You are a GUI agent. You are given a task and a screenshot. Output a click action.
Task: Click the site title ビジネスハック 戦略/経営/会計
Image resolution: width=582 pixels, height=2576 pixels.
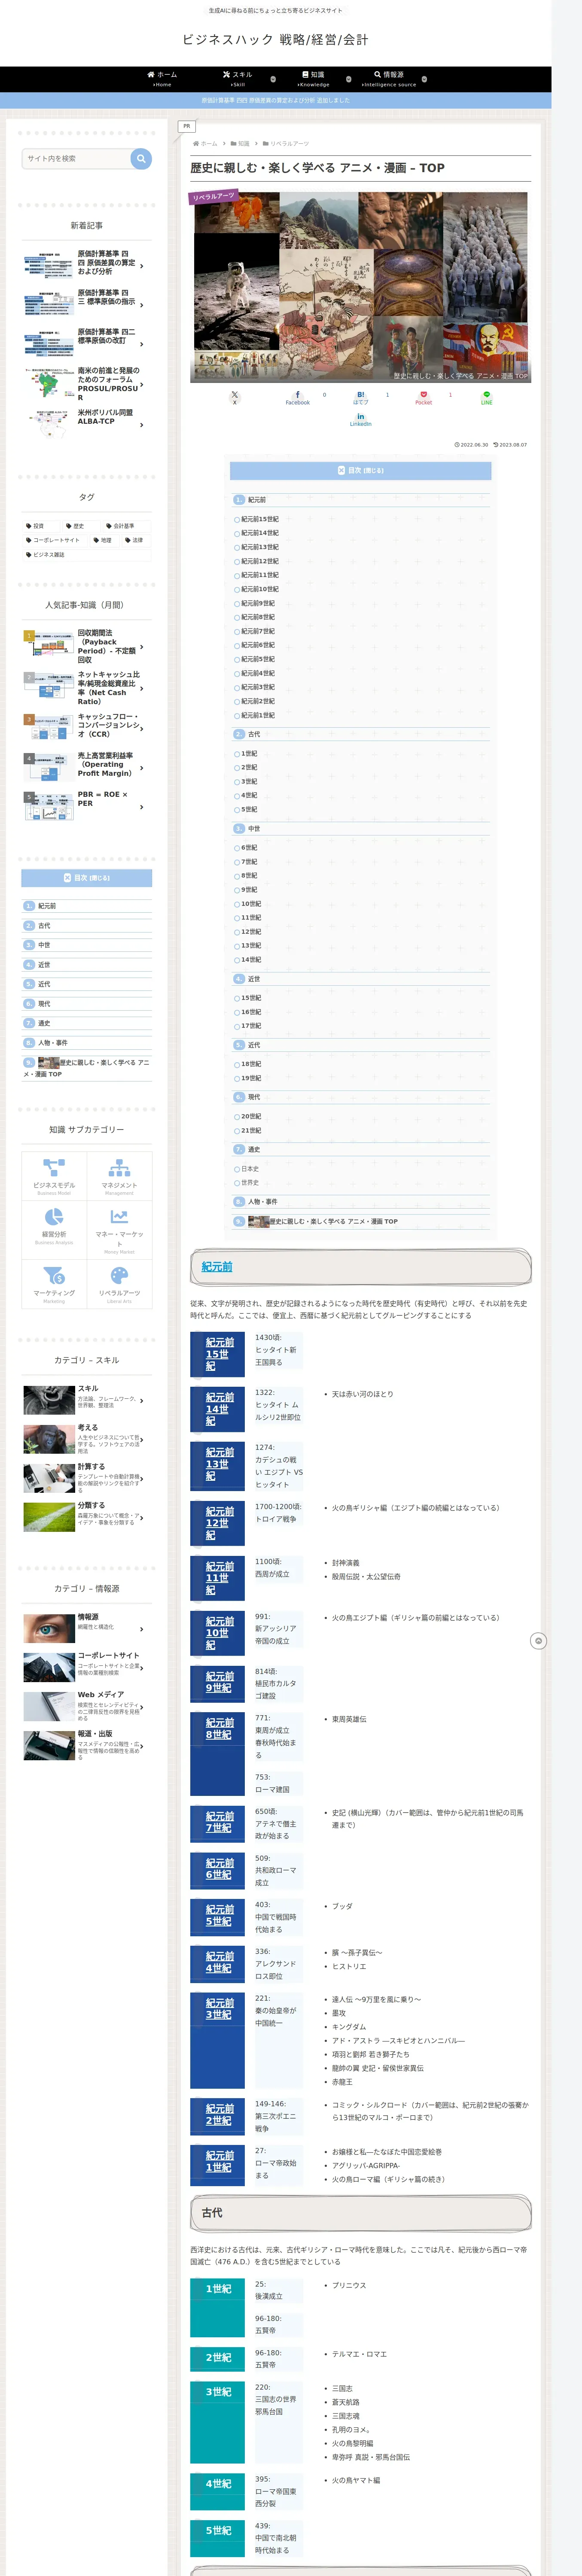click(x=275, y=40)
